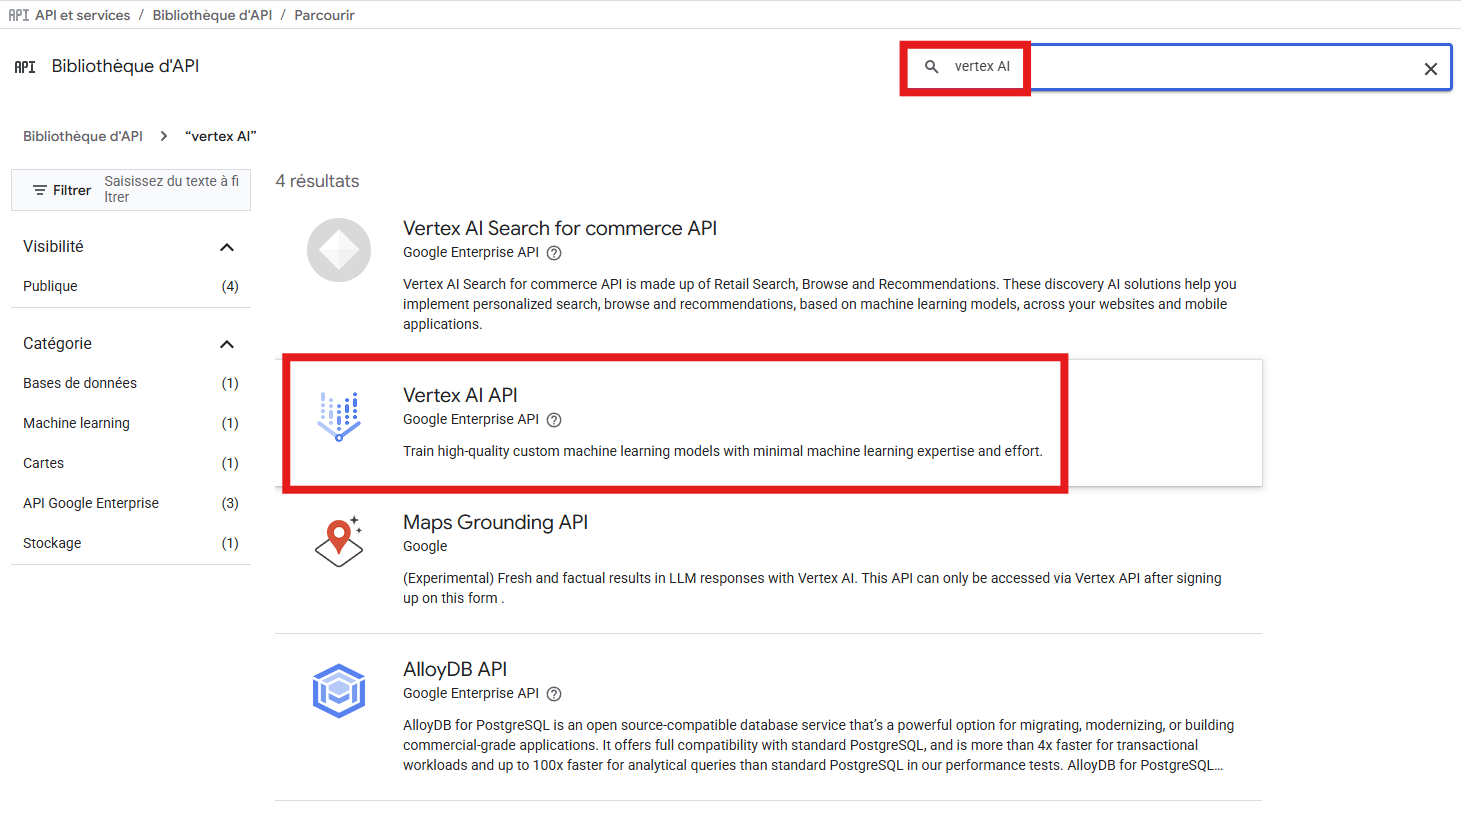1461x821 pixels.
Task: Click the API logo beside page title
Action: pyautogui.click(x=25, y=67)
